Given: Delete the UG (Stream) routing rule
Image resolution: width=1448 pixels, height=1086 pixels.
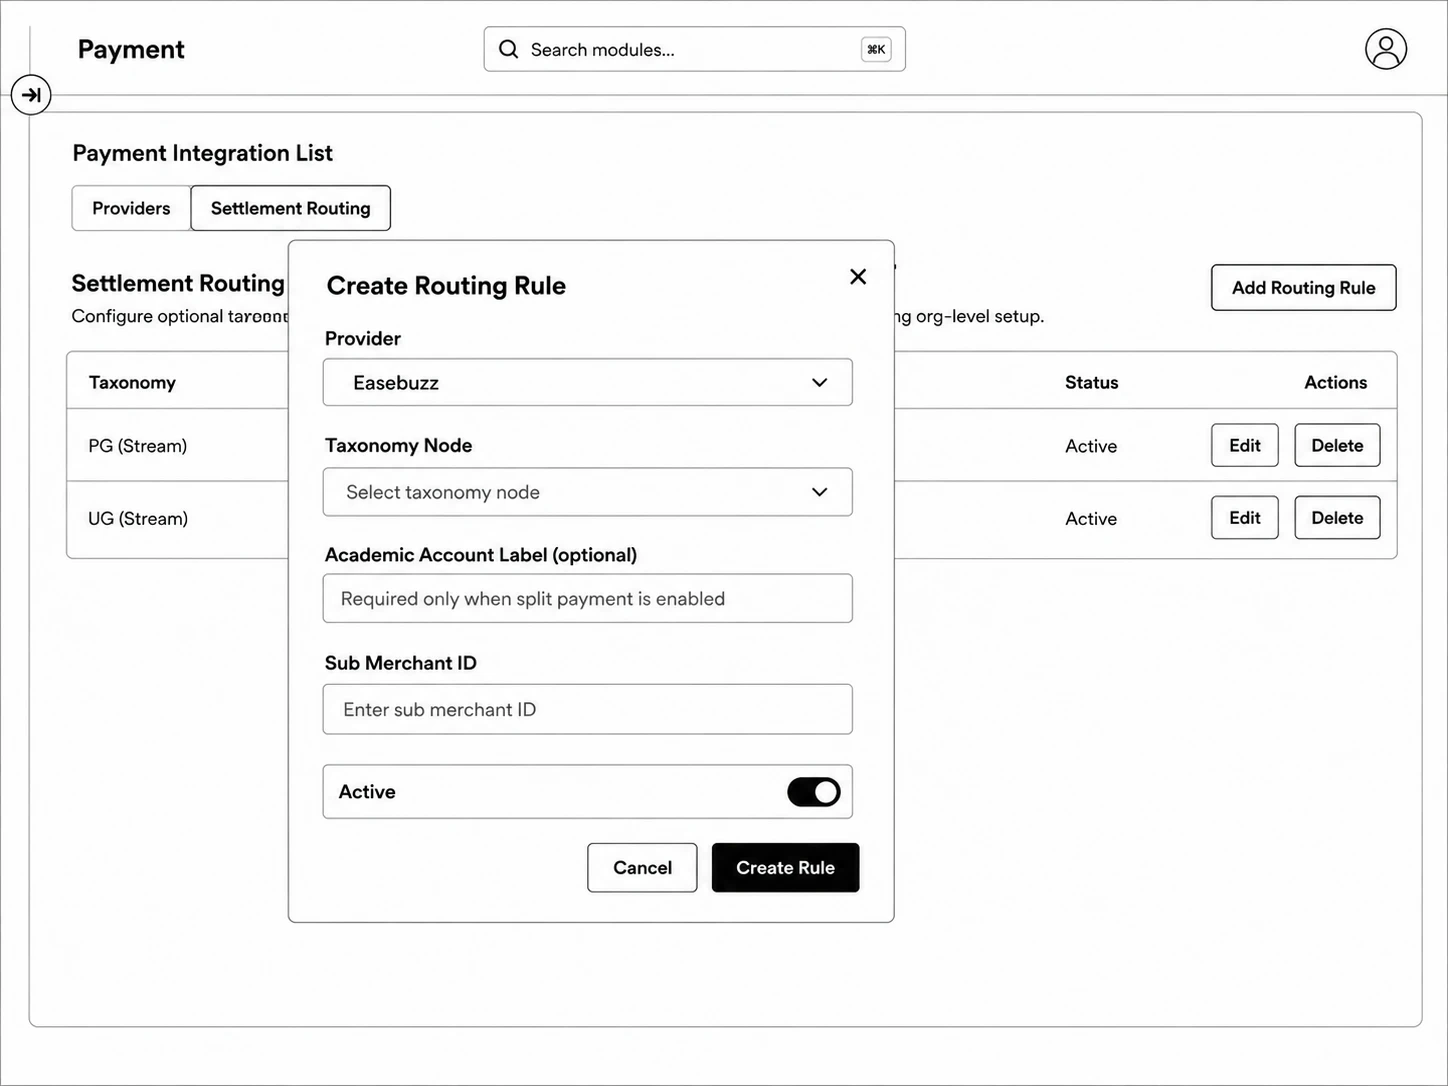Looking at the screenshot, I should click(1337, 518).
